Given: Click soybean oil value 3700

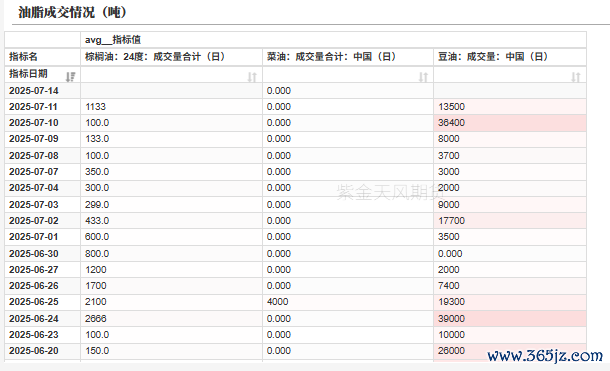Looking at the screenshot, I should (x=449, y=156).
